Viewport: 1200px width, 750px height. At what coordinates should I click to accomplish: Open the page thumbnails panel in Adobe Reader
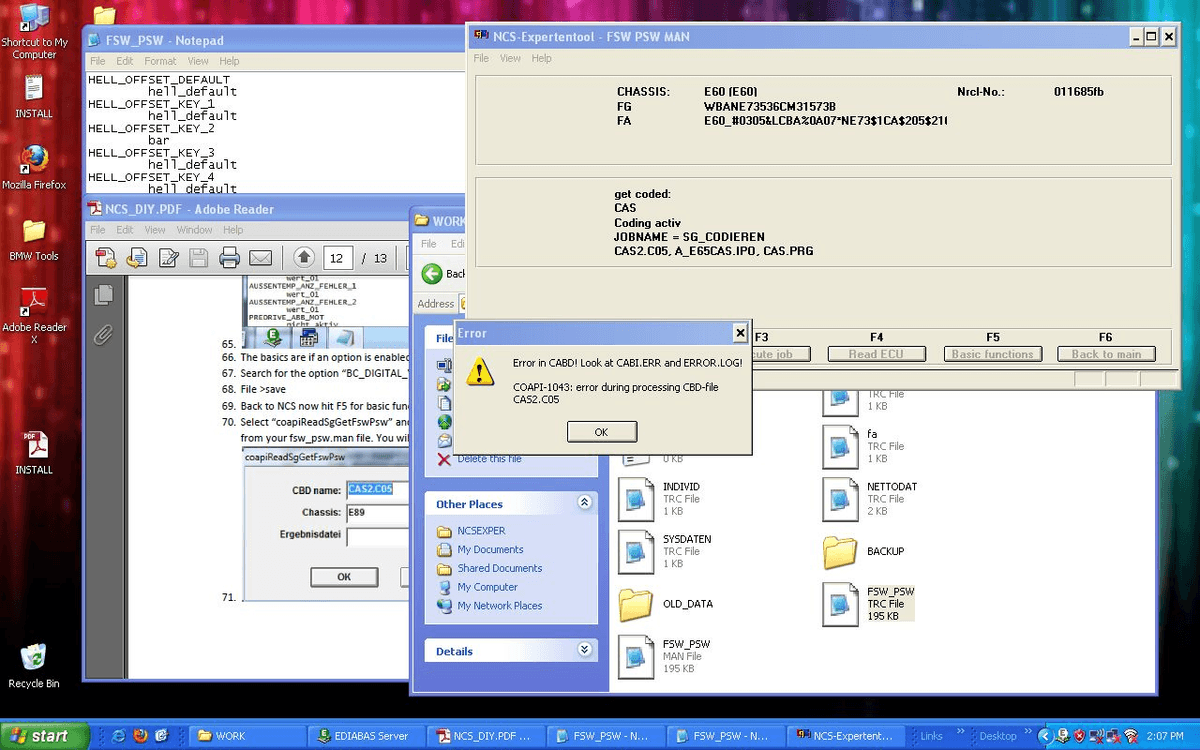(x=103, y=295)
